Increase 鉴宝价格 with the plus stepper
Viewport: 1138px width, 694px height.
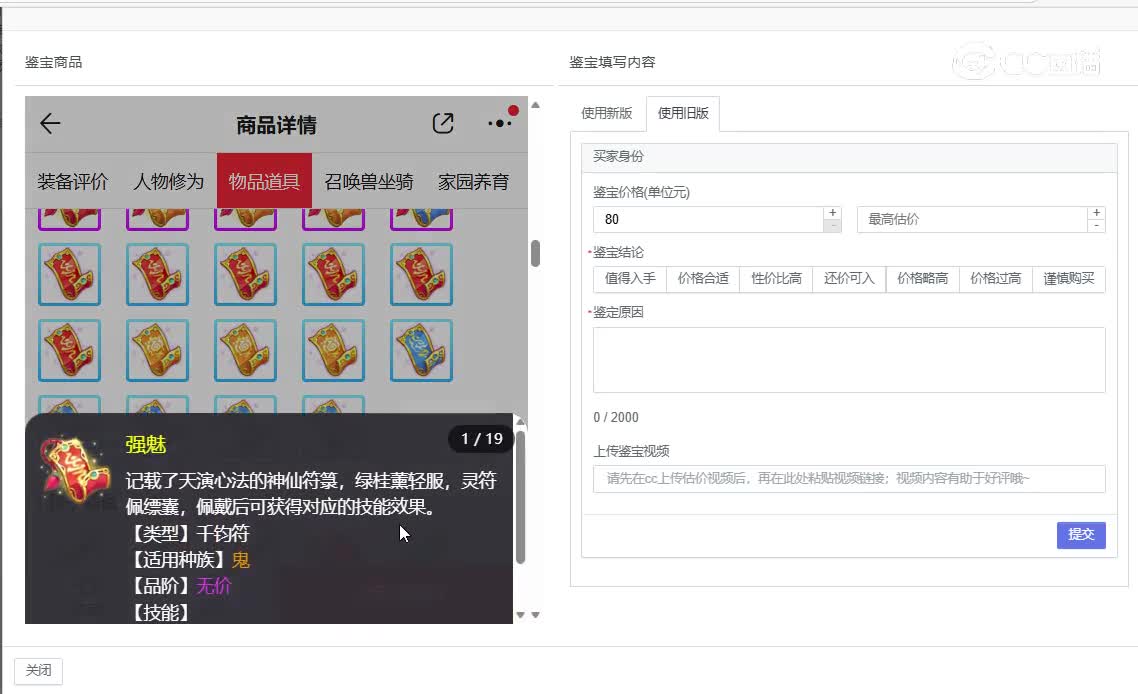coord(832,213)
